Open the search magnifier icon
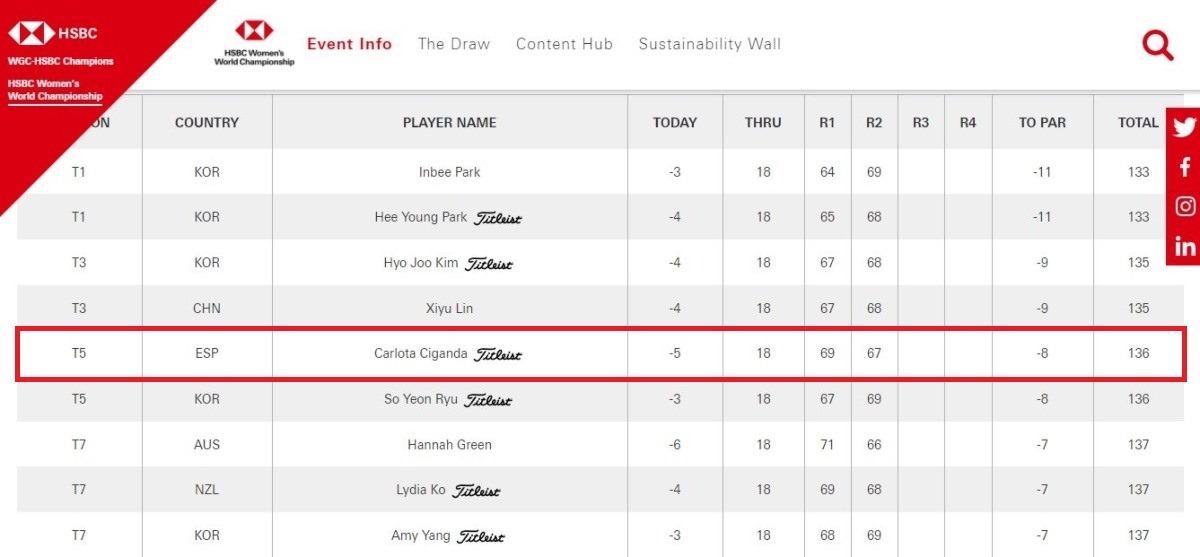 tap(1158, 45)
